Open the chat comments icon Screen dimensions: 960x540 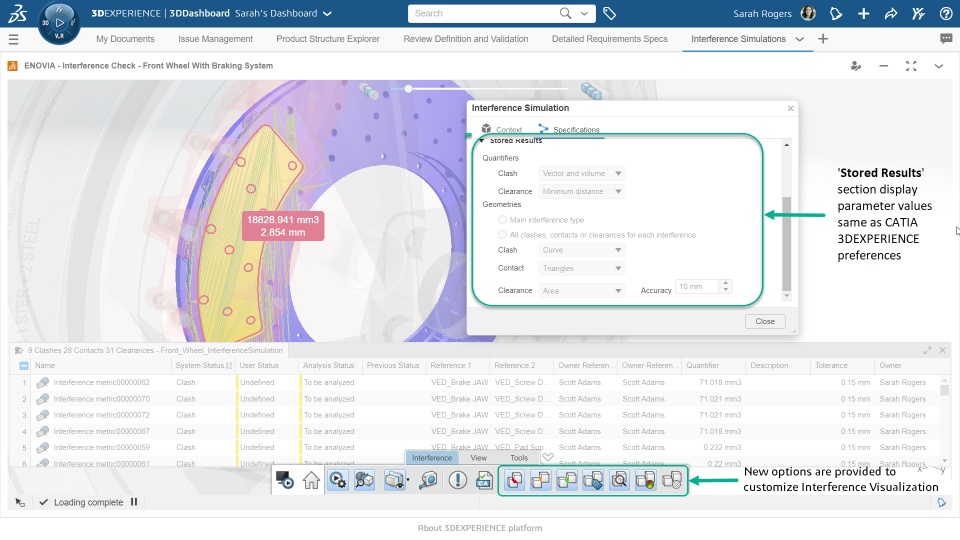(946, 39)
